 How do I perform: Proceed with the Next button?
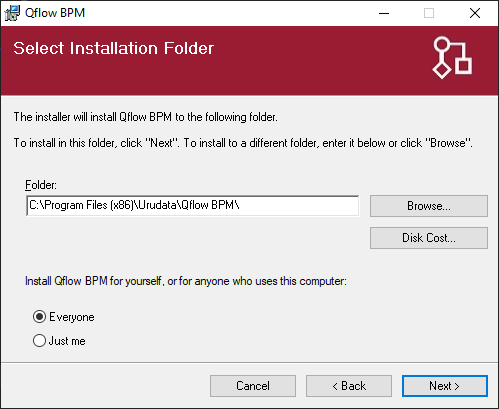click(x=445, y=386)
